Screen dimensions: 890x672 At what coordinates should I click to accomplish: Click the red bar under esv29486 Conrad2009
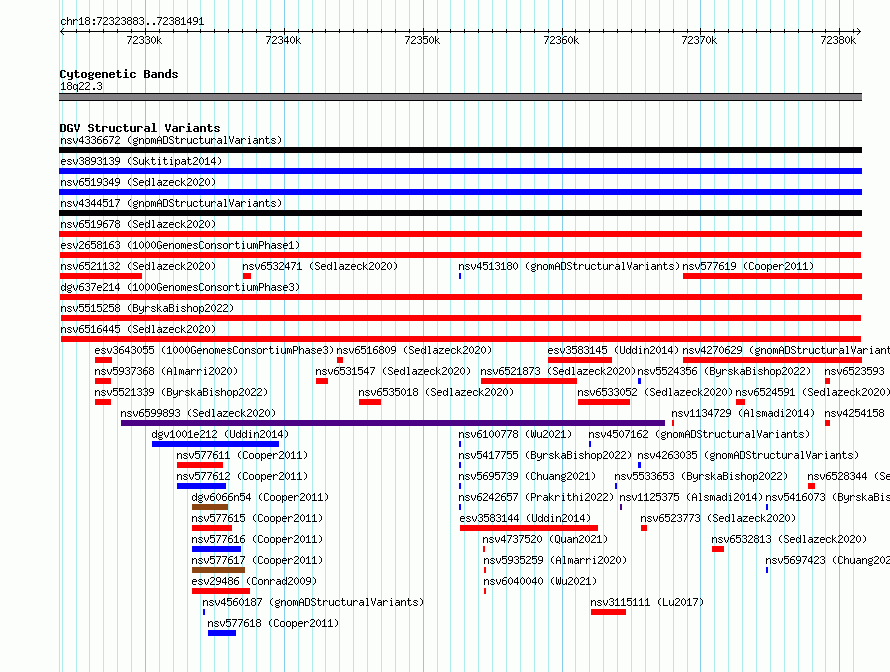[x=221, y=591]
